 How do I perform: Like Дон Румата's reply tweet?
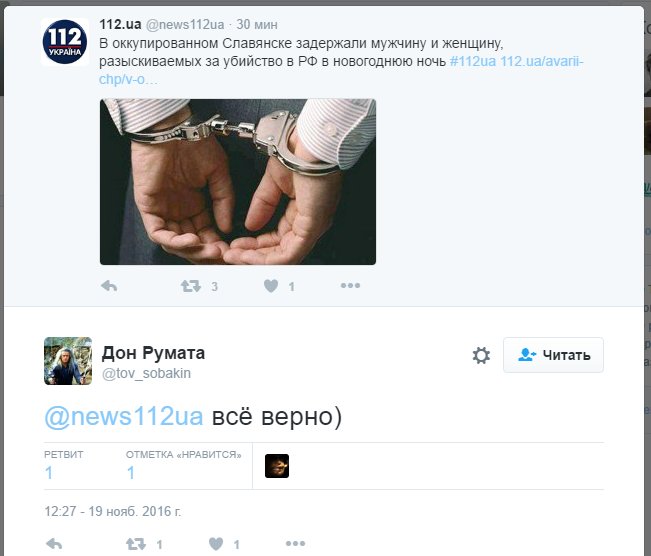(x=216, y=544)
